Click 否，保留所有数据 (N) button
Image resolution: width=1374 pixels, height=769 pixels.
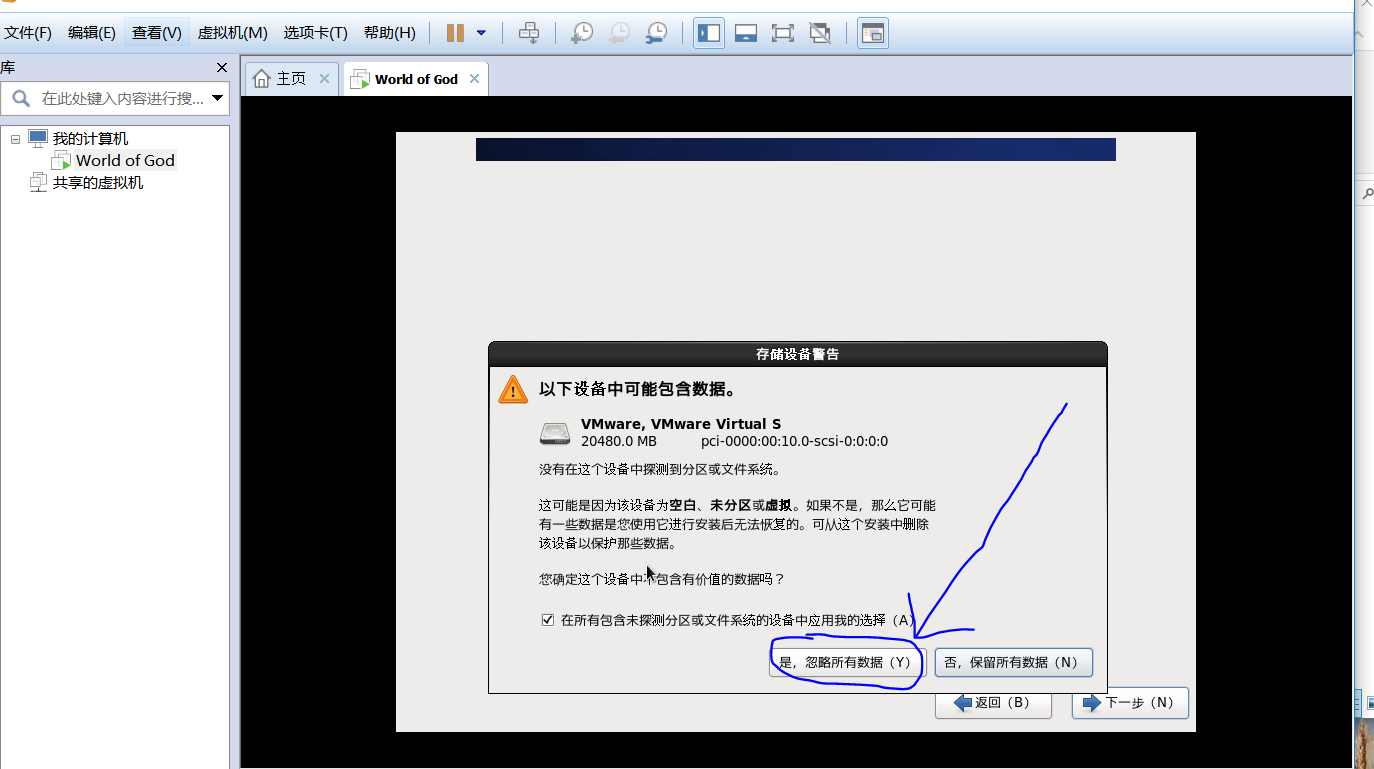(1013, 662)
